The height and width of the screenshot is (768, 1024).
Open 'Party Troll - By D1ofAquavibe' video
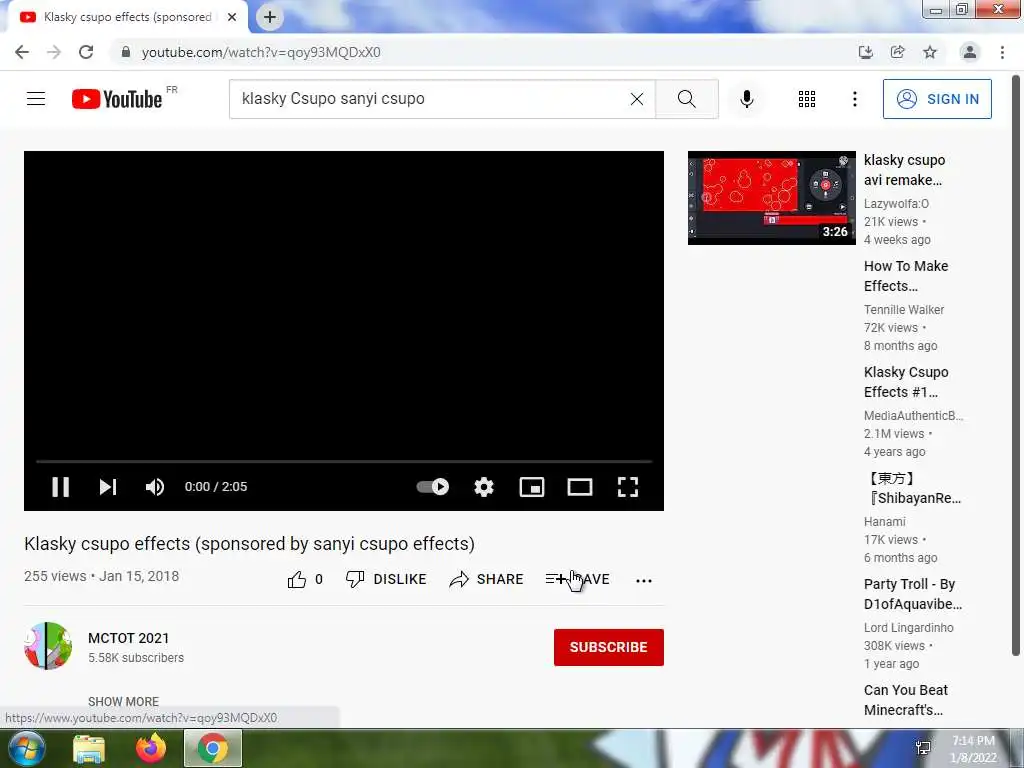point(912,594)
